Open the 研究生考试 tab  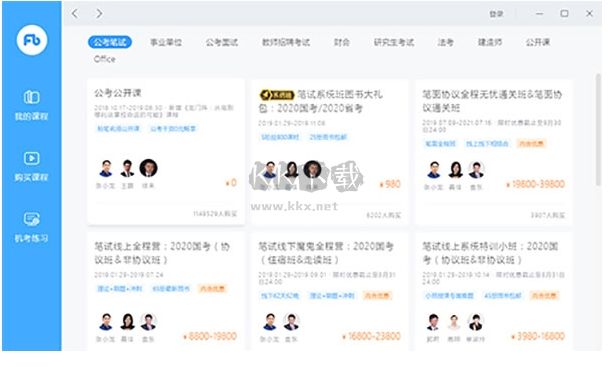[394, 42]
